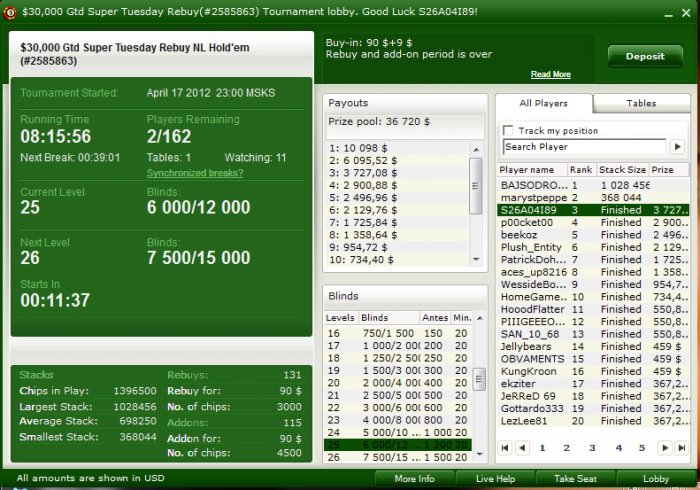The height and width of the screenshot is (490, 700).
Task: Click the search player go arrow button
Action: tap(677, 146)
